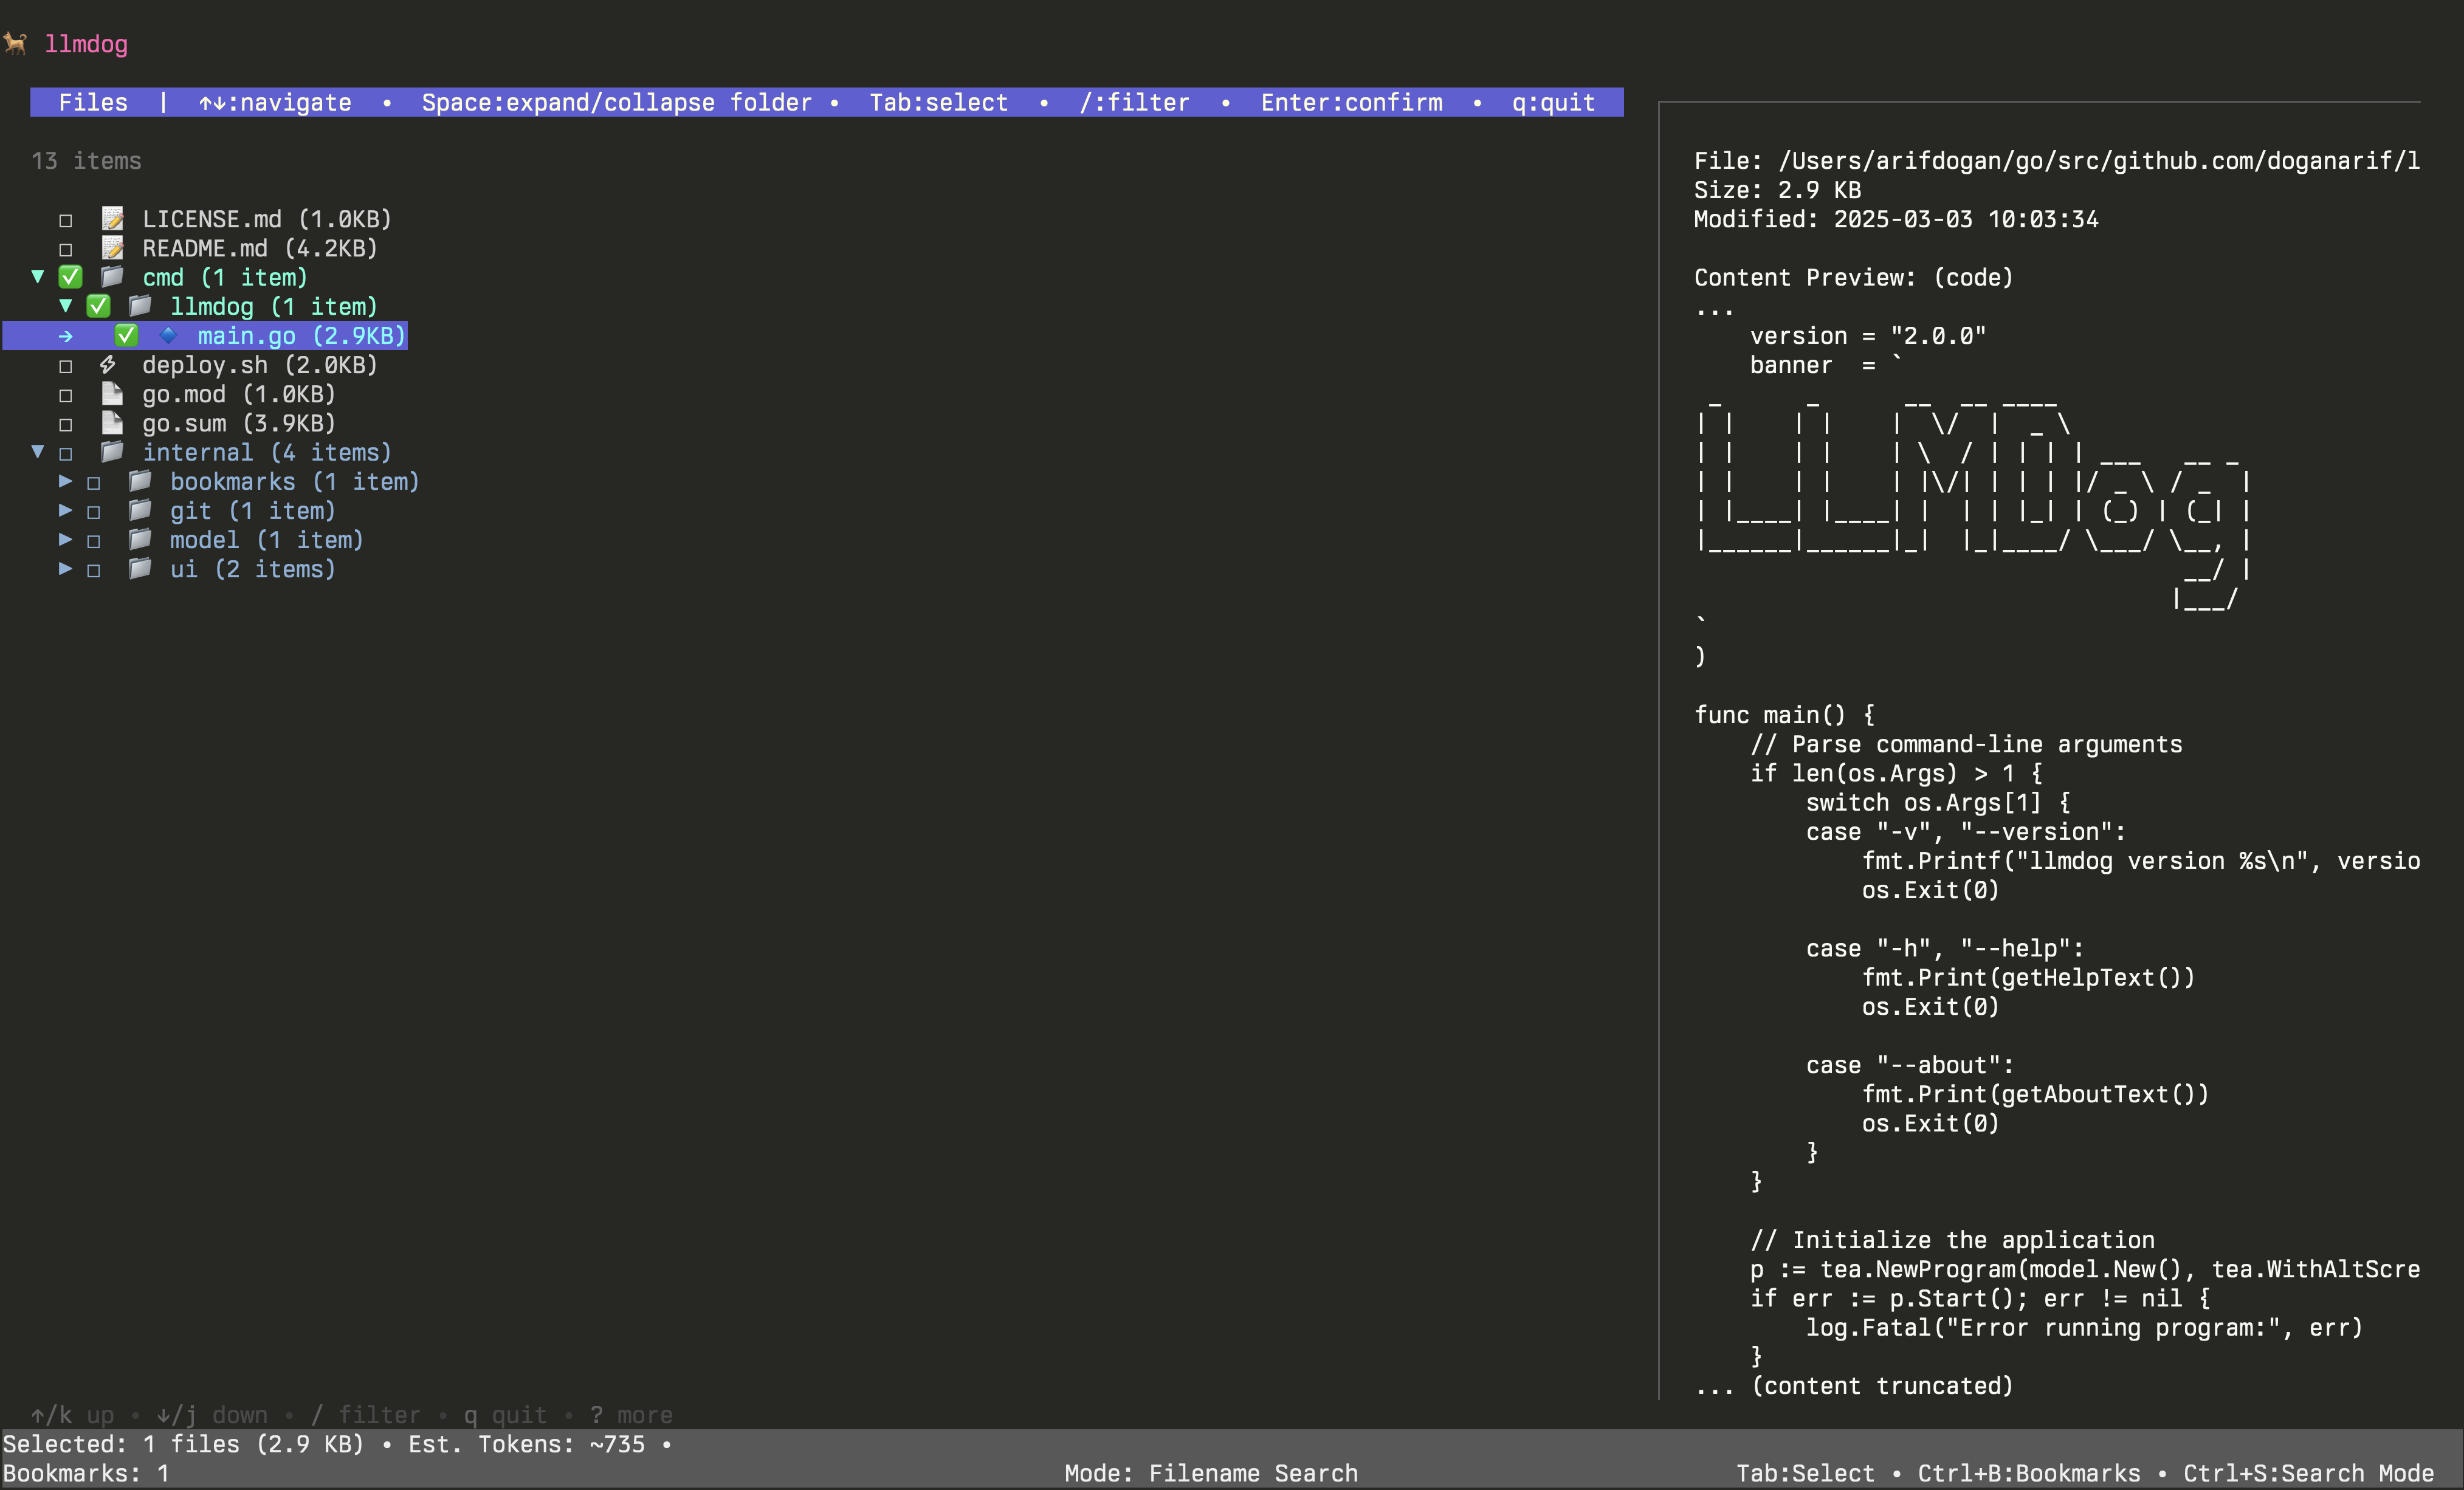Click the '? more' help hint
This screenshot has height=1490, width=2464.
click(630, 1415)
